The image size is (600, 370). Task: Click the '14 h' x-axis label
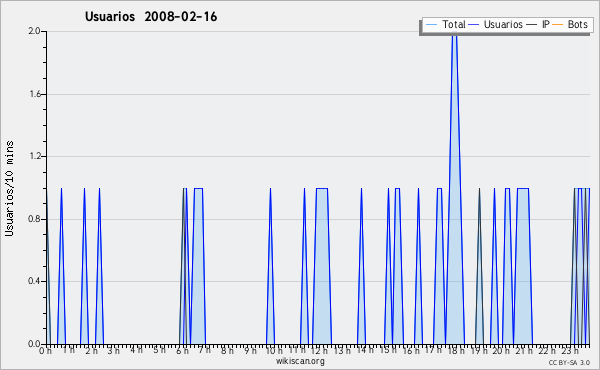click(x=365, y=349)
